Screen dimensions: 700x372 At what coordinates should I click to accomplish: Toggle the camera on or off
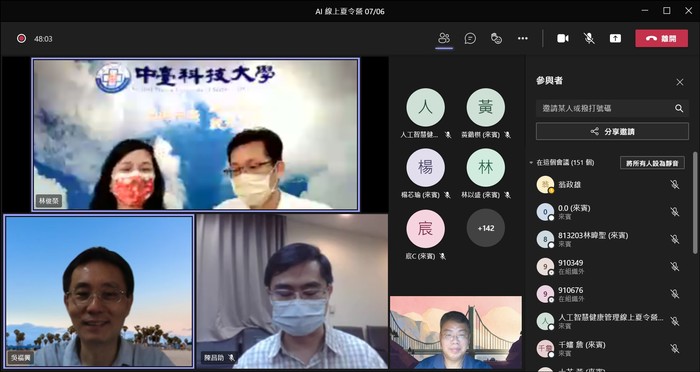pos(562,38)
